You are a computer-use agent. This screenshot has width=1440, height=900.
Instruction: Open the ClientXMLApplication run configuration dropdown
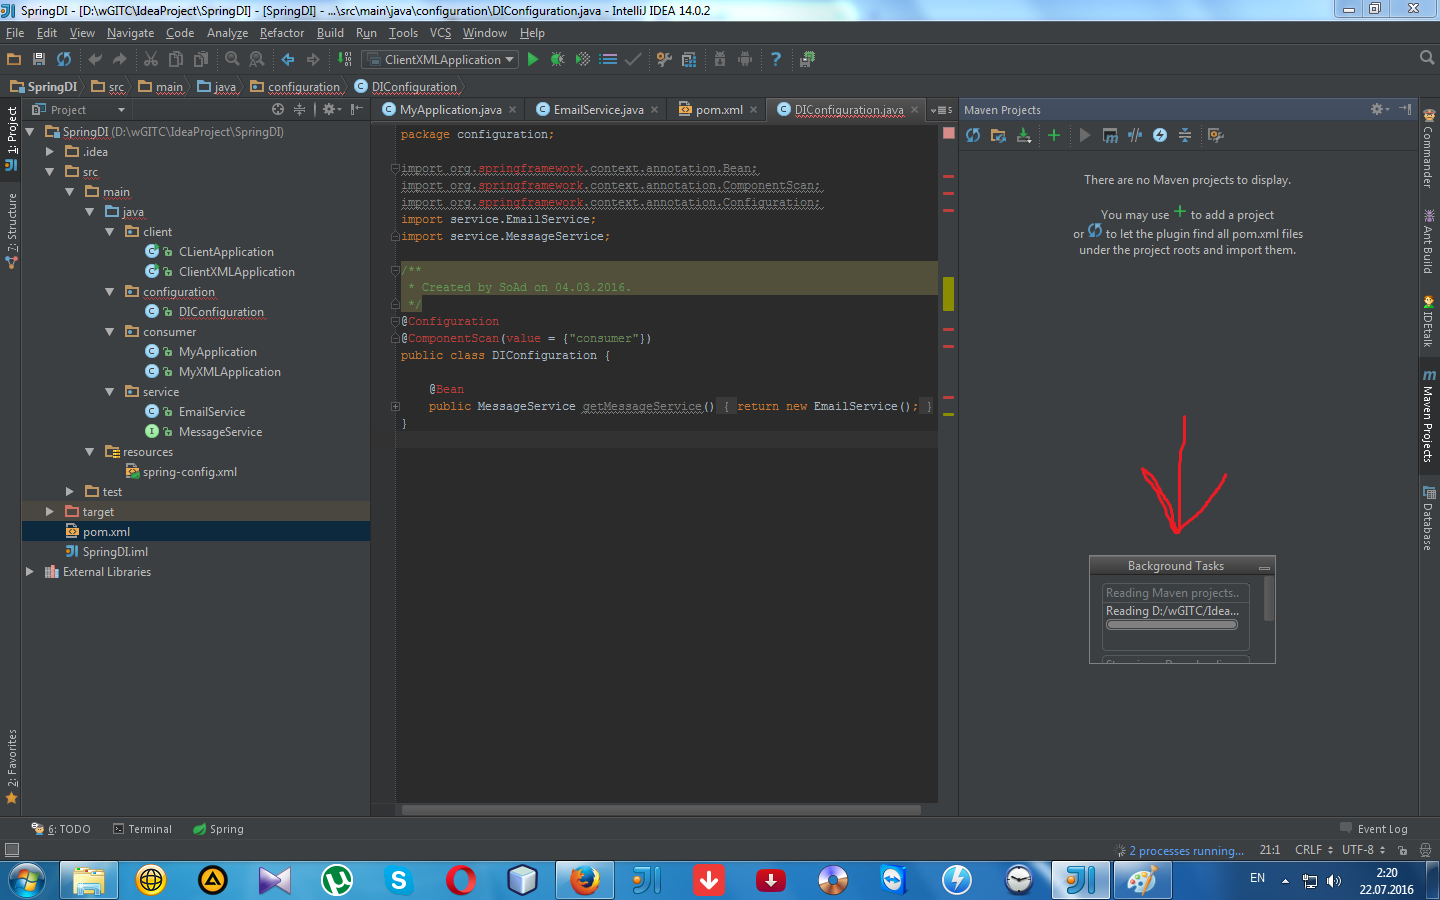tap(441, 59)
